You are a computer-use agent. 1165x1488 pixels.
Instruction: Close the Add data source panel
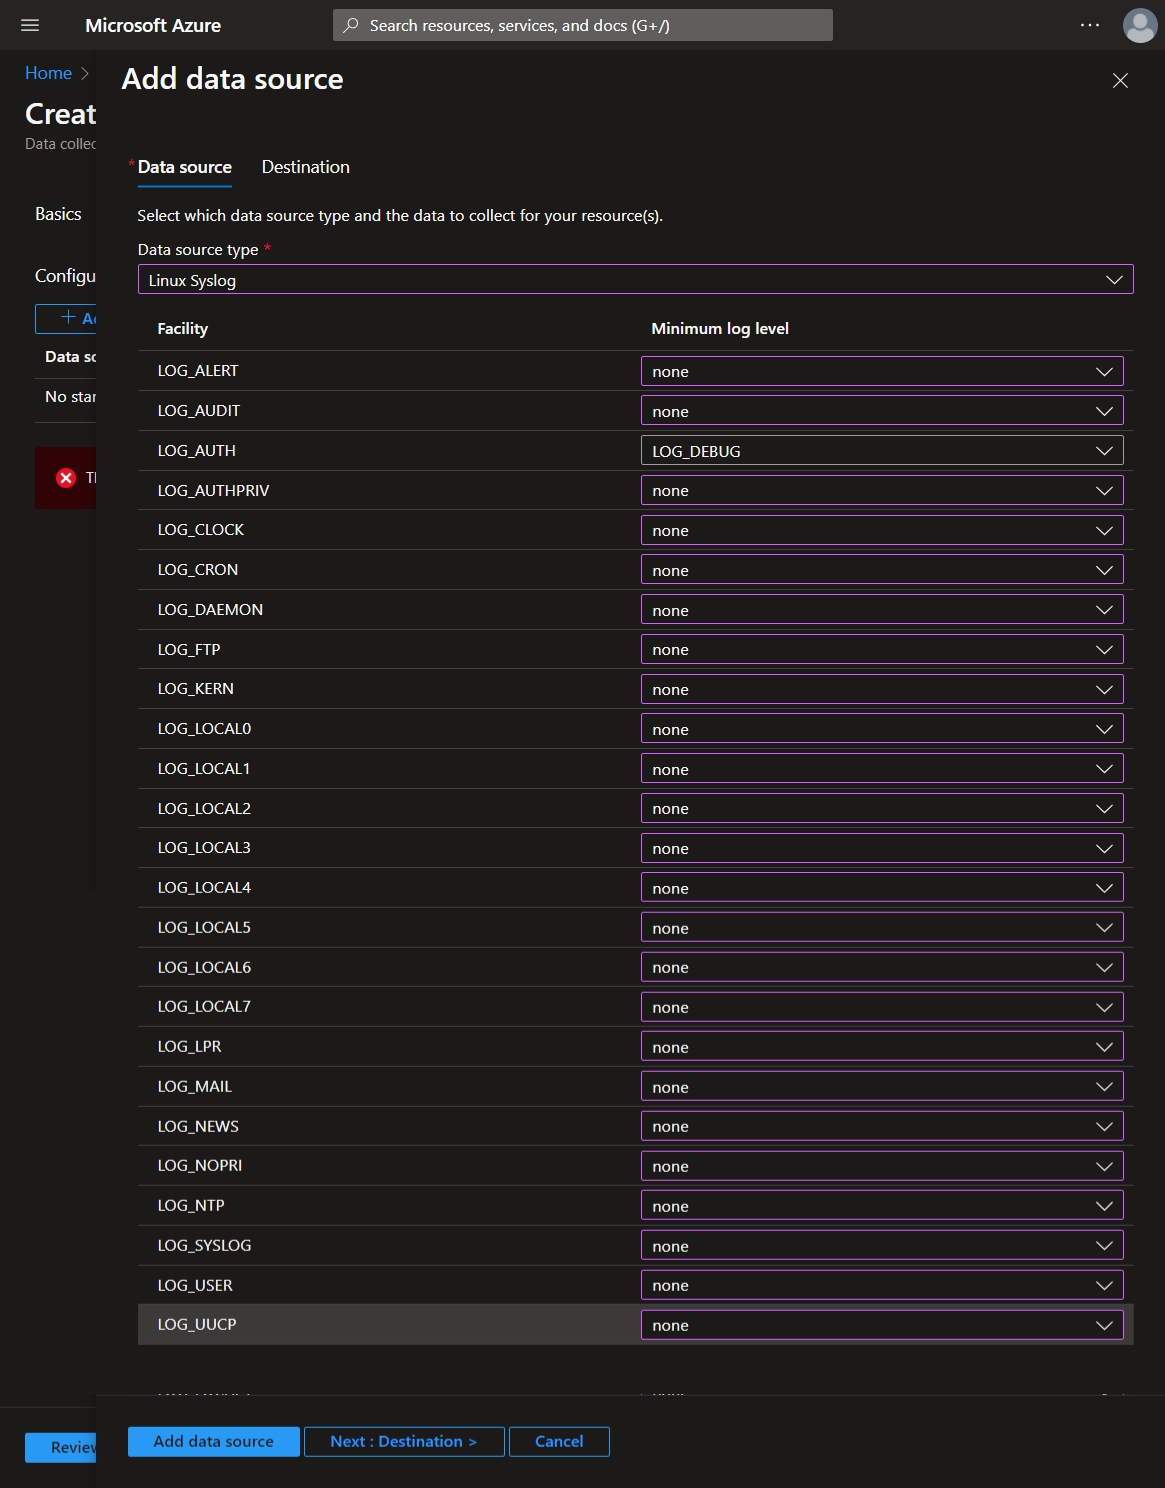[1120, 80]
